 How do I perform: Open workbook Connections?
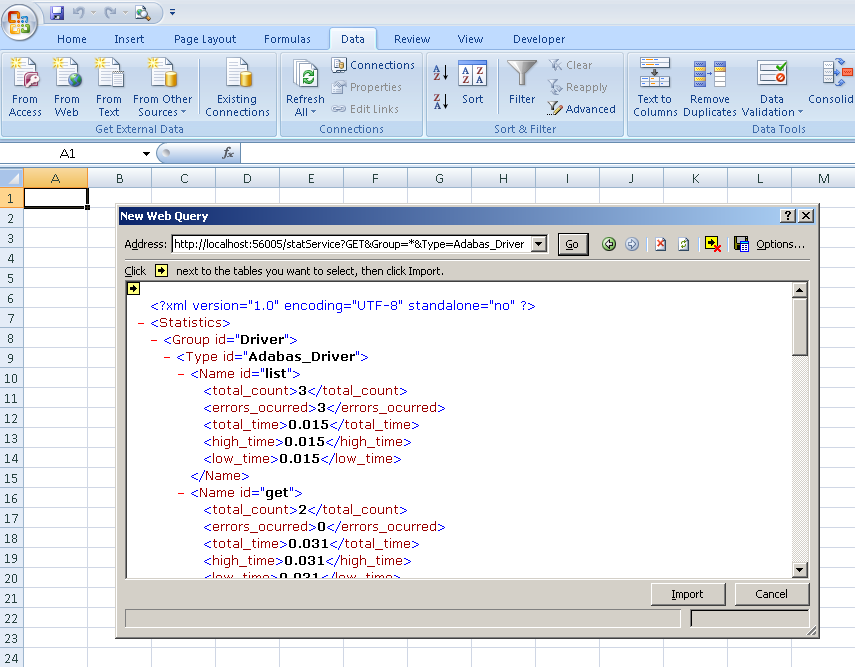374,65
